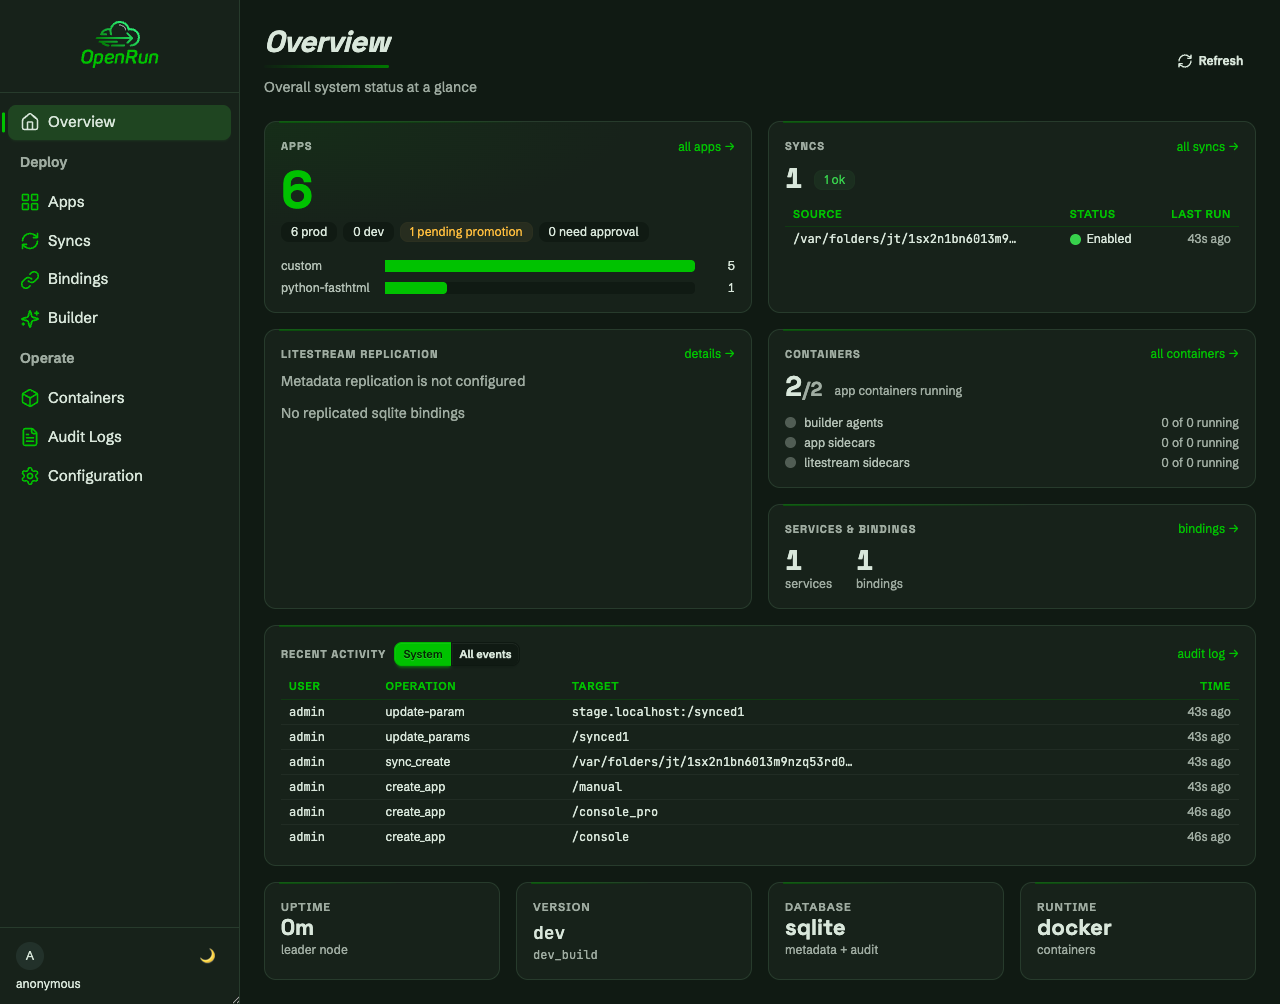Click the '0 dev' badge
Image resolution: width=1280 pixels, height=1004 pixels.
368,232
